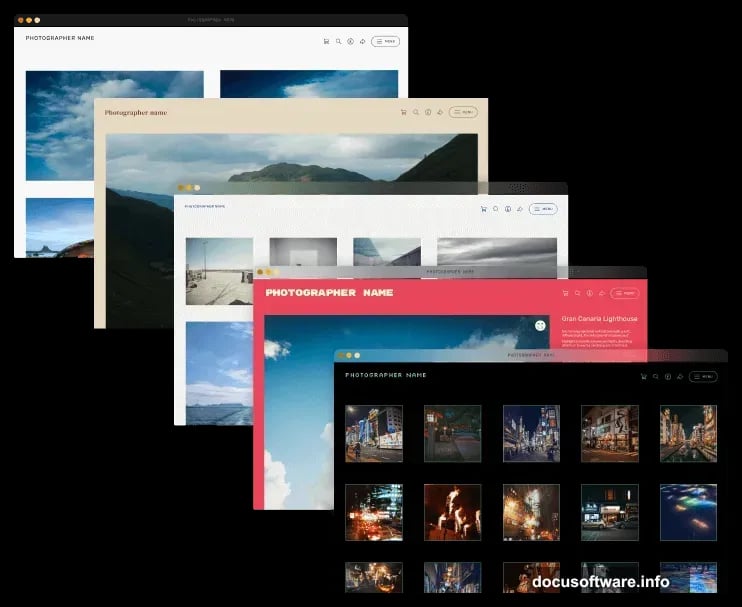Image resolution: width=742 pixels, height=607 pixels.
Task: Open the Menu button in red window
Action: click(x=625, y=293)
